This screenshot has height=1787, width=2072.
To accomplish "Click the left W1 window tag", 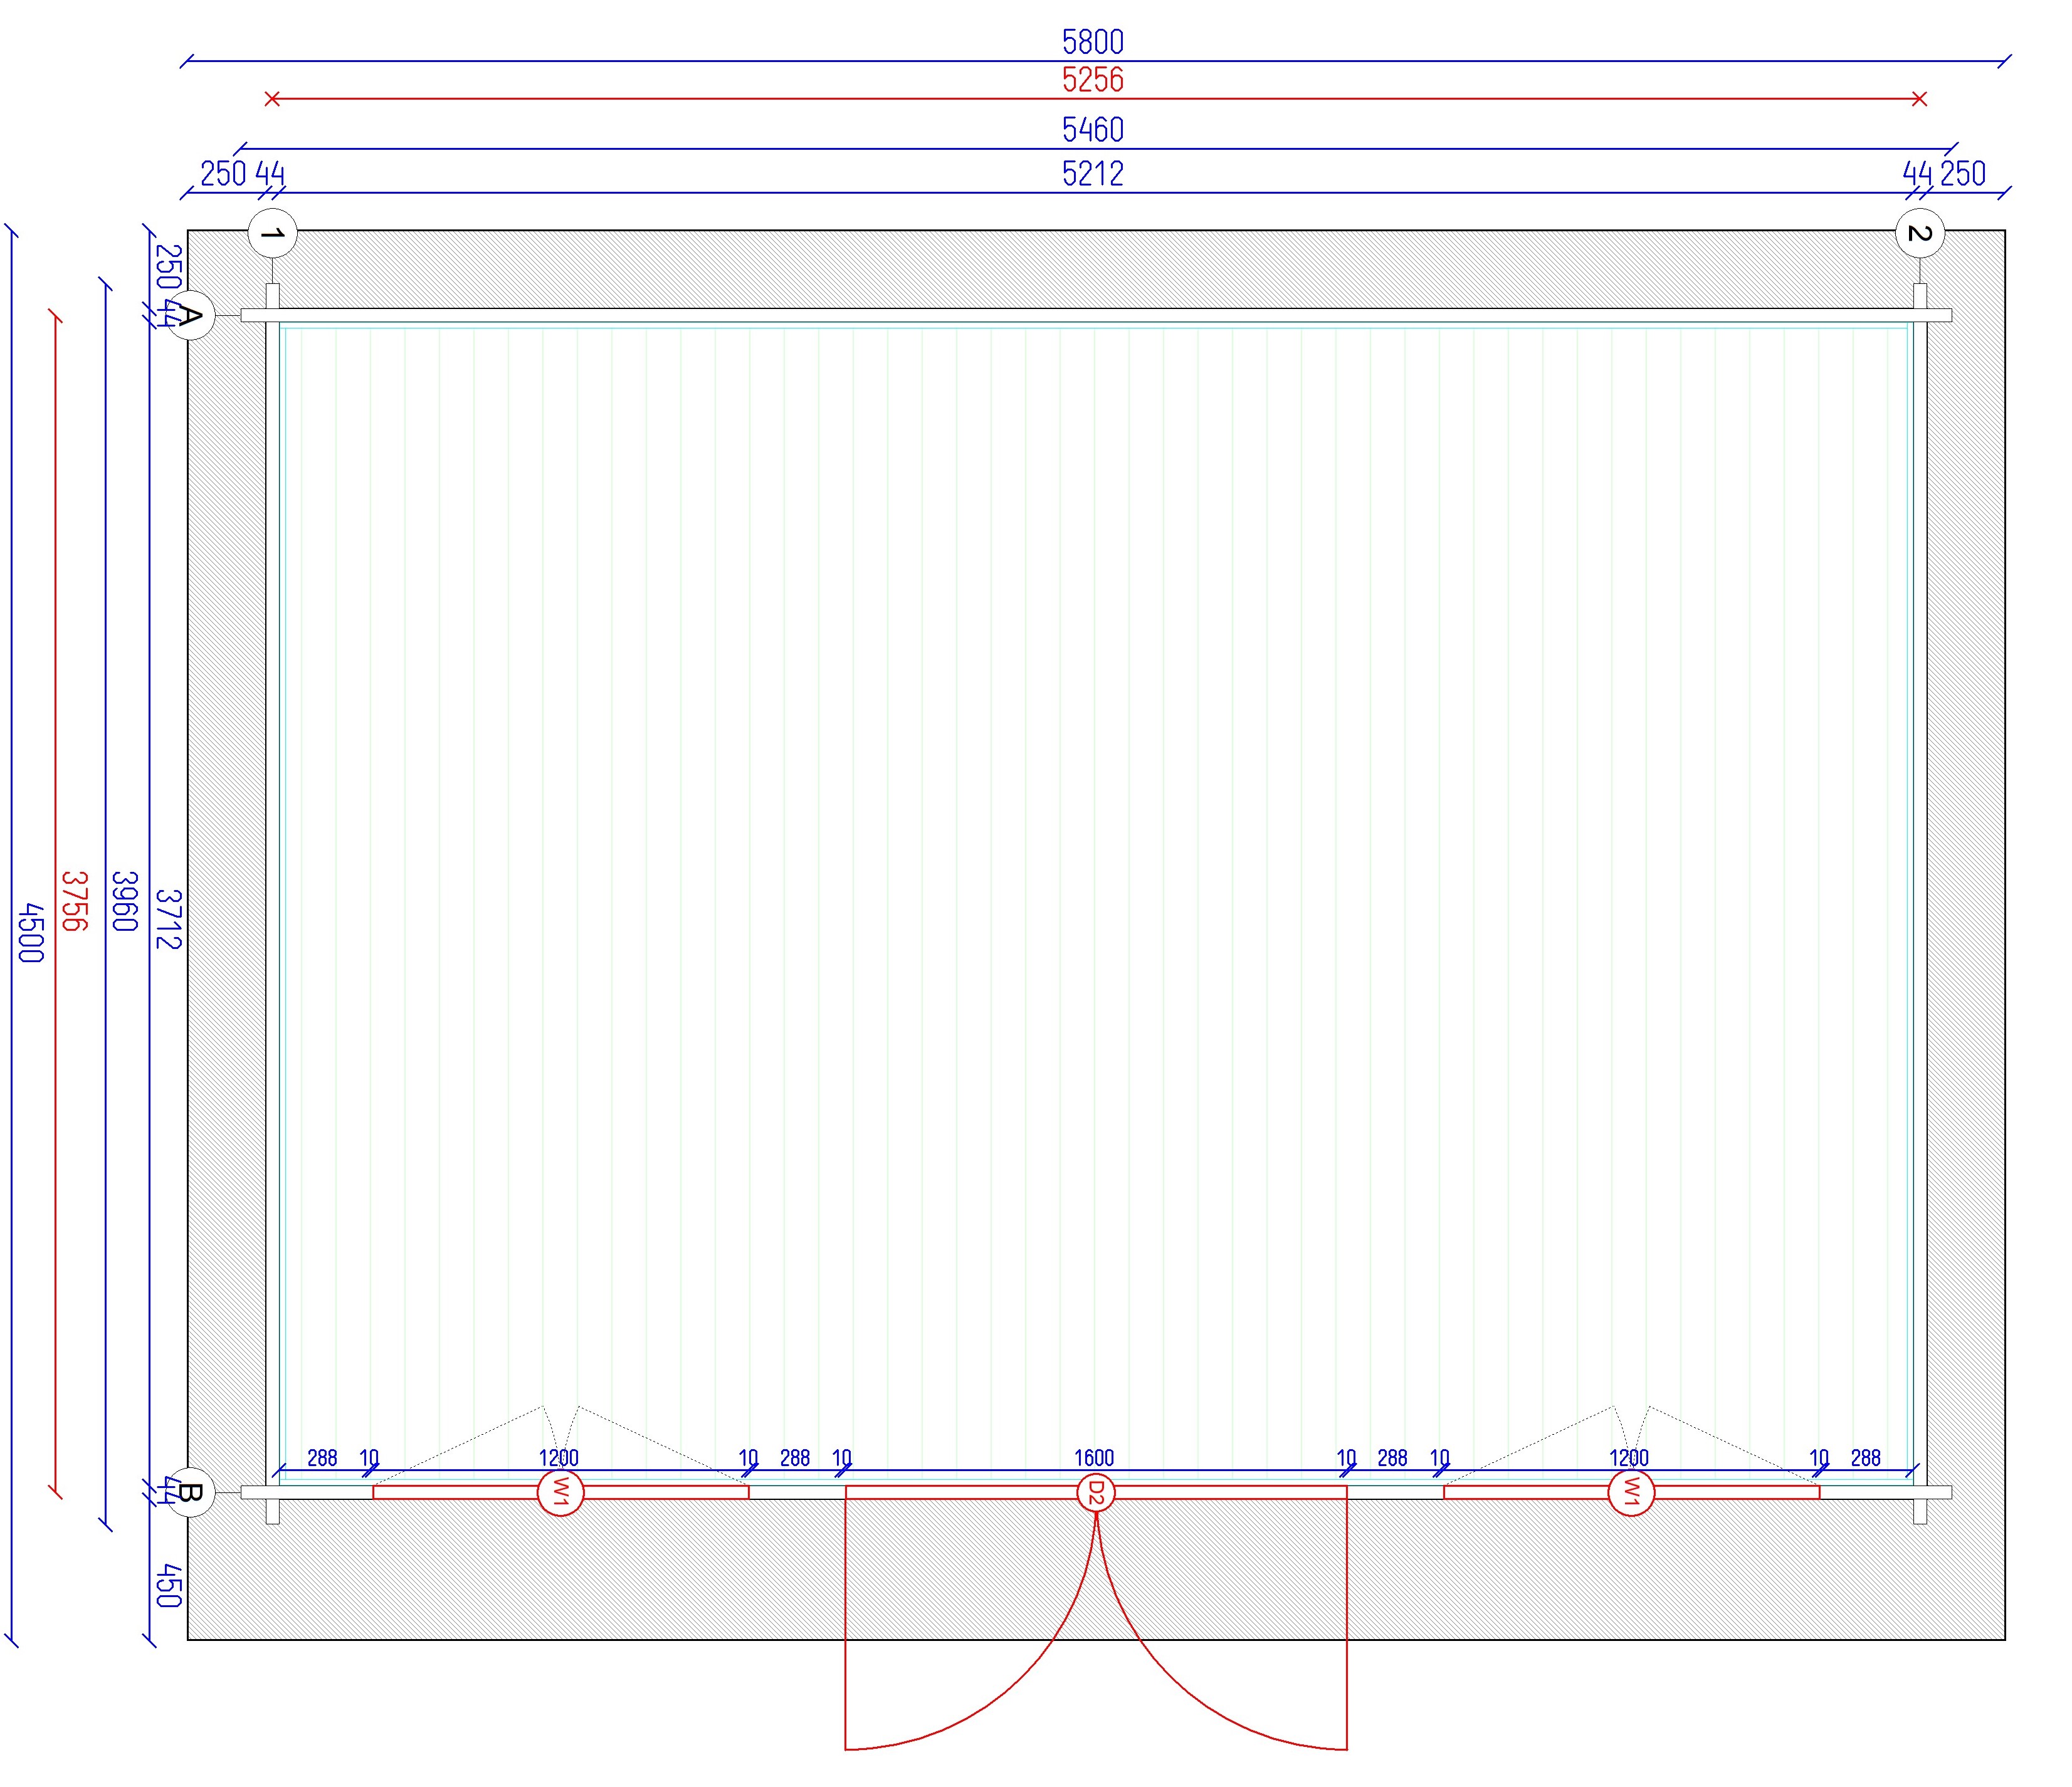I will click(x=560, y=1493).
